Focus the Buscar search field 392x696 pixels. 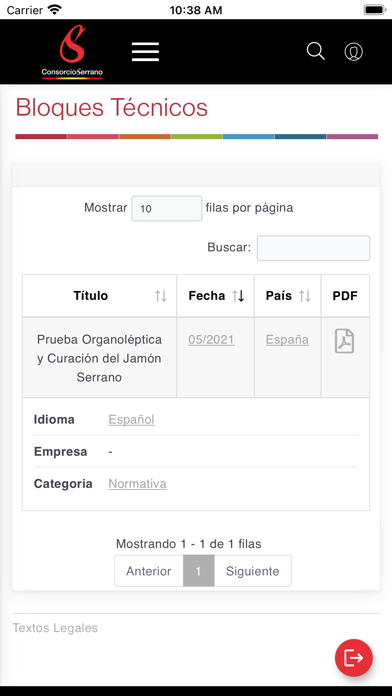tap(313, 248)
